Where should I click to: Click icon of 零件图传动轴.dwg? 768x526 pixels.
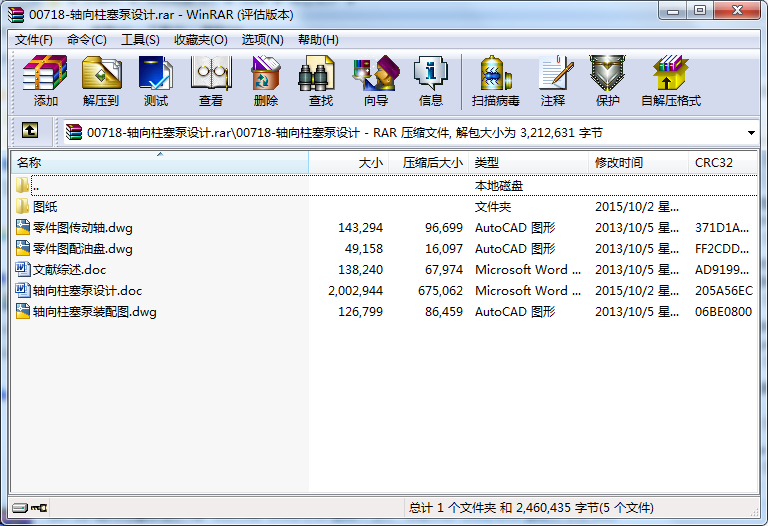(23, 227)
